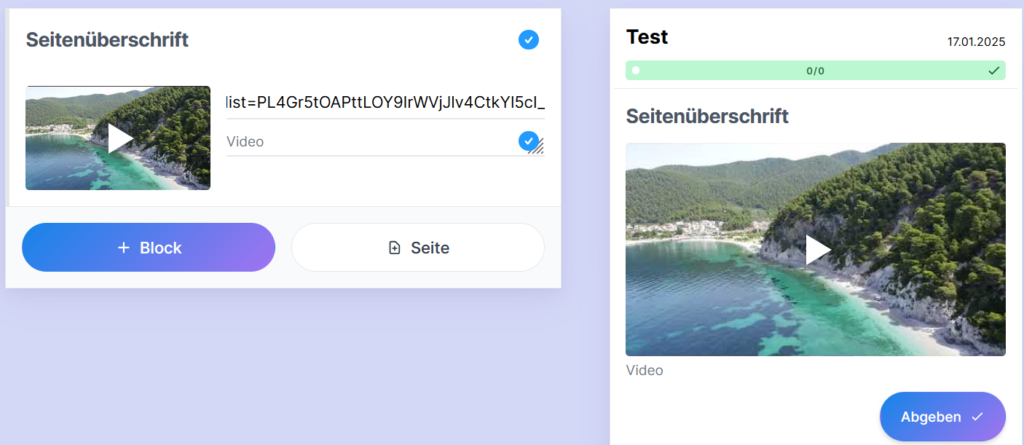
Task: Focus the video URL input field
Action: click(385, 101)
